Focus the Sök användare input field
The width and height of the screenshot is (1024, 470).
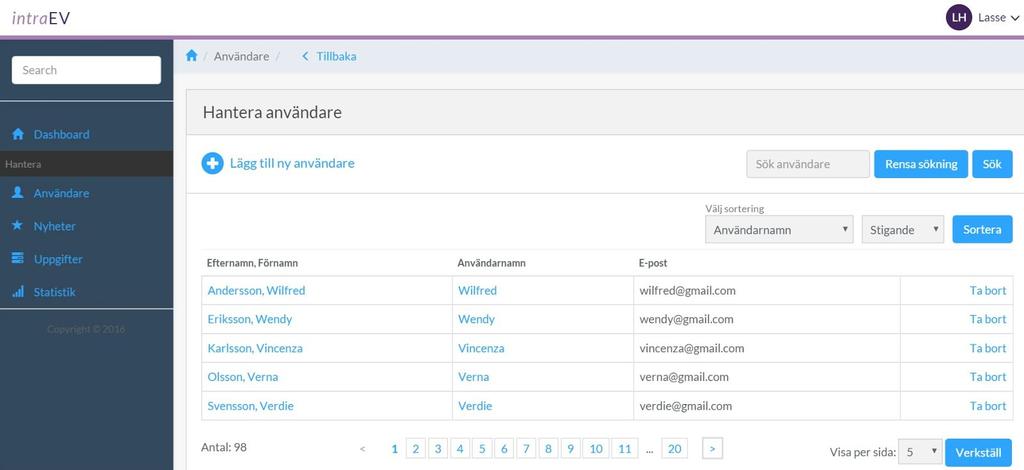pyautogui.click(x=808, y=164)
